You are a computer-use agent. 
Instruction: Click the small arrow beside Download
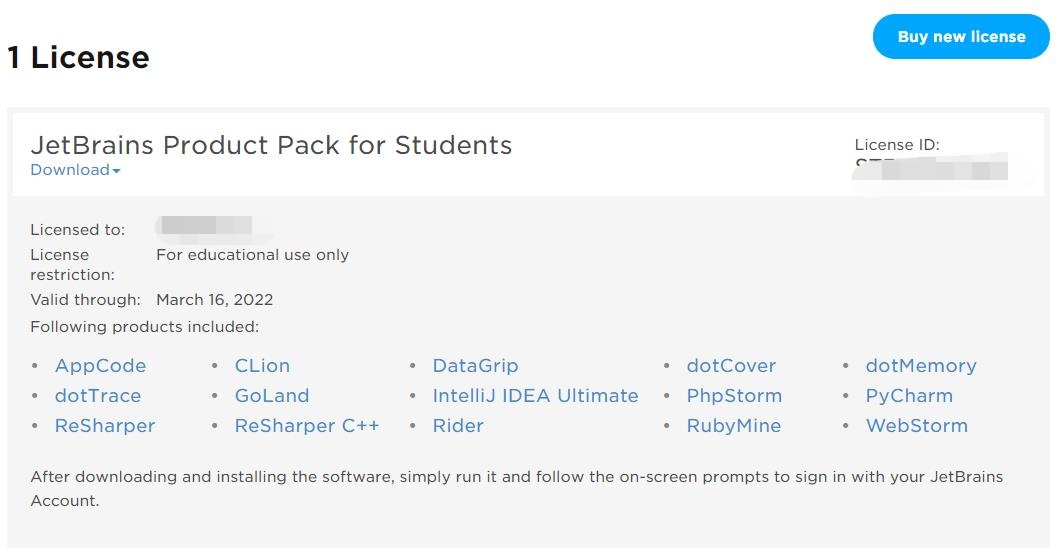tap(117, 172)
